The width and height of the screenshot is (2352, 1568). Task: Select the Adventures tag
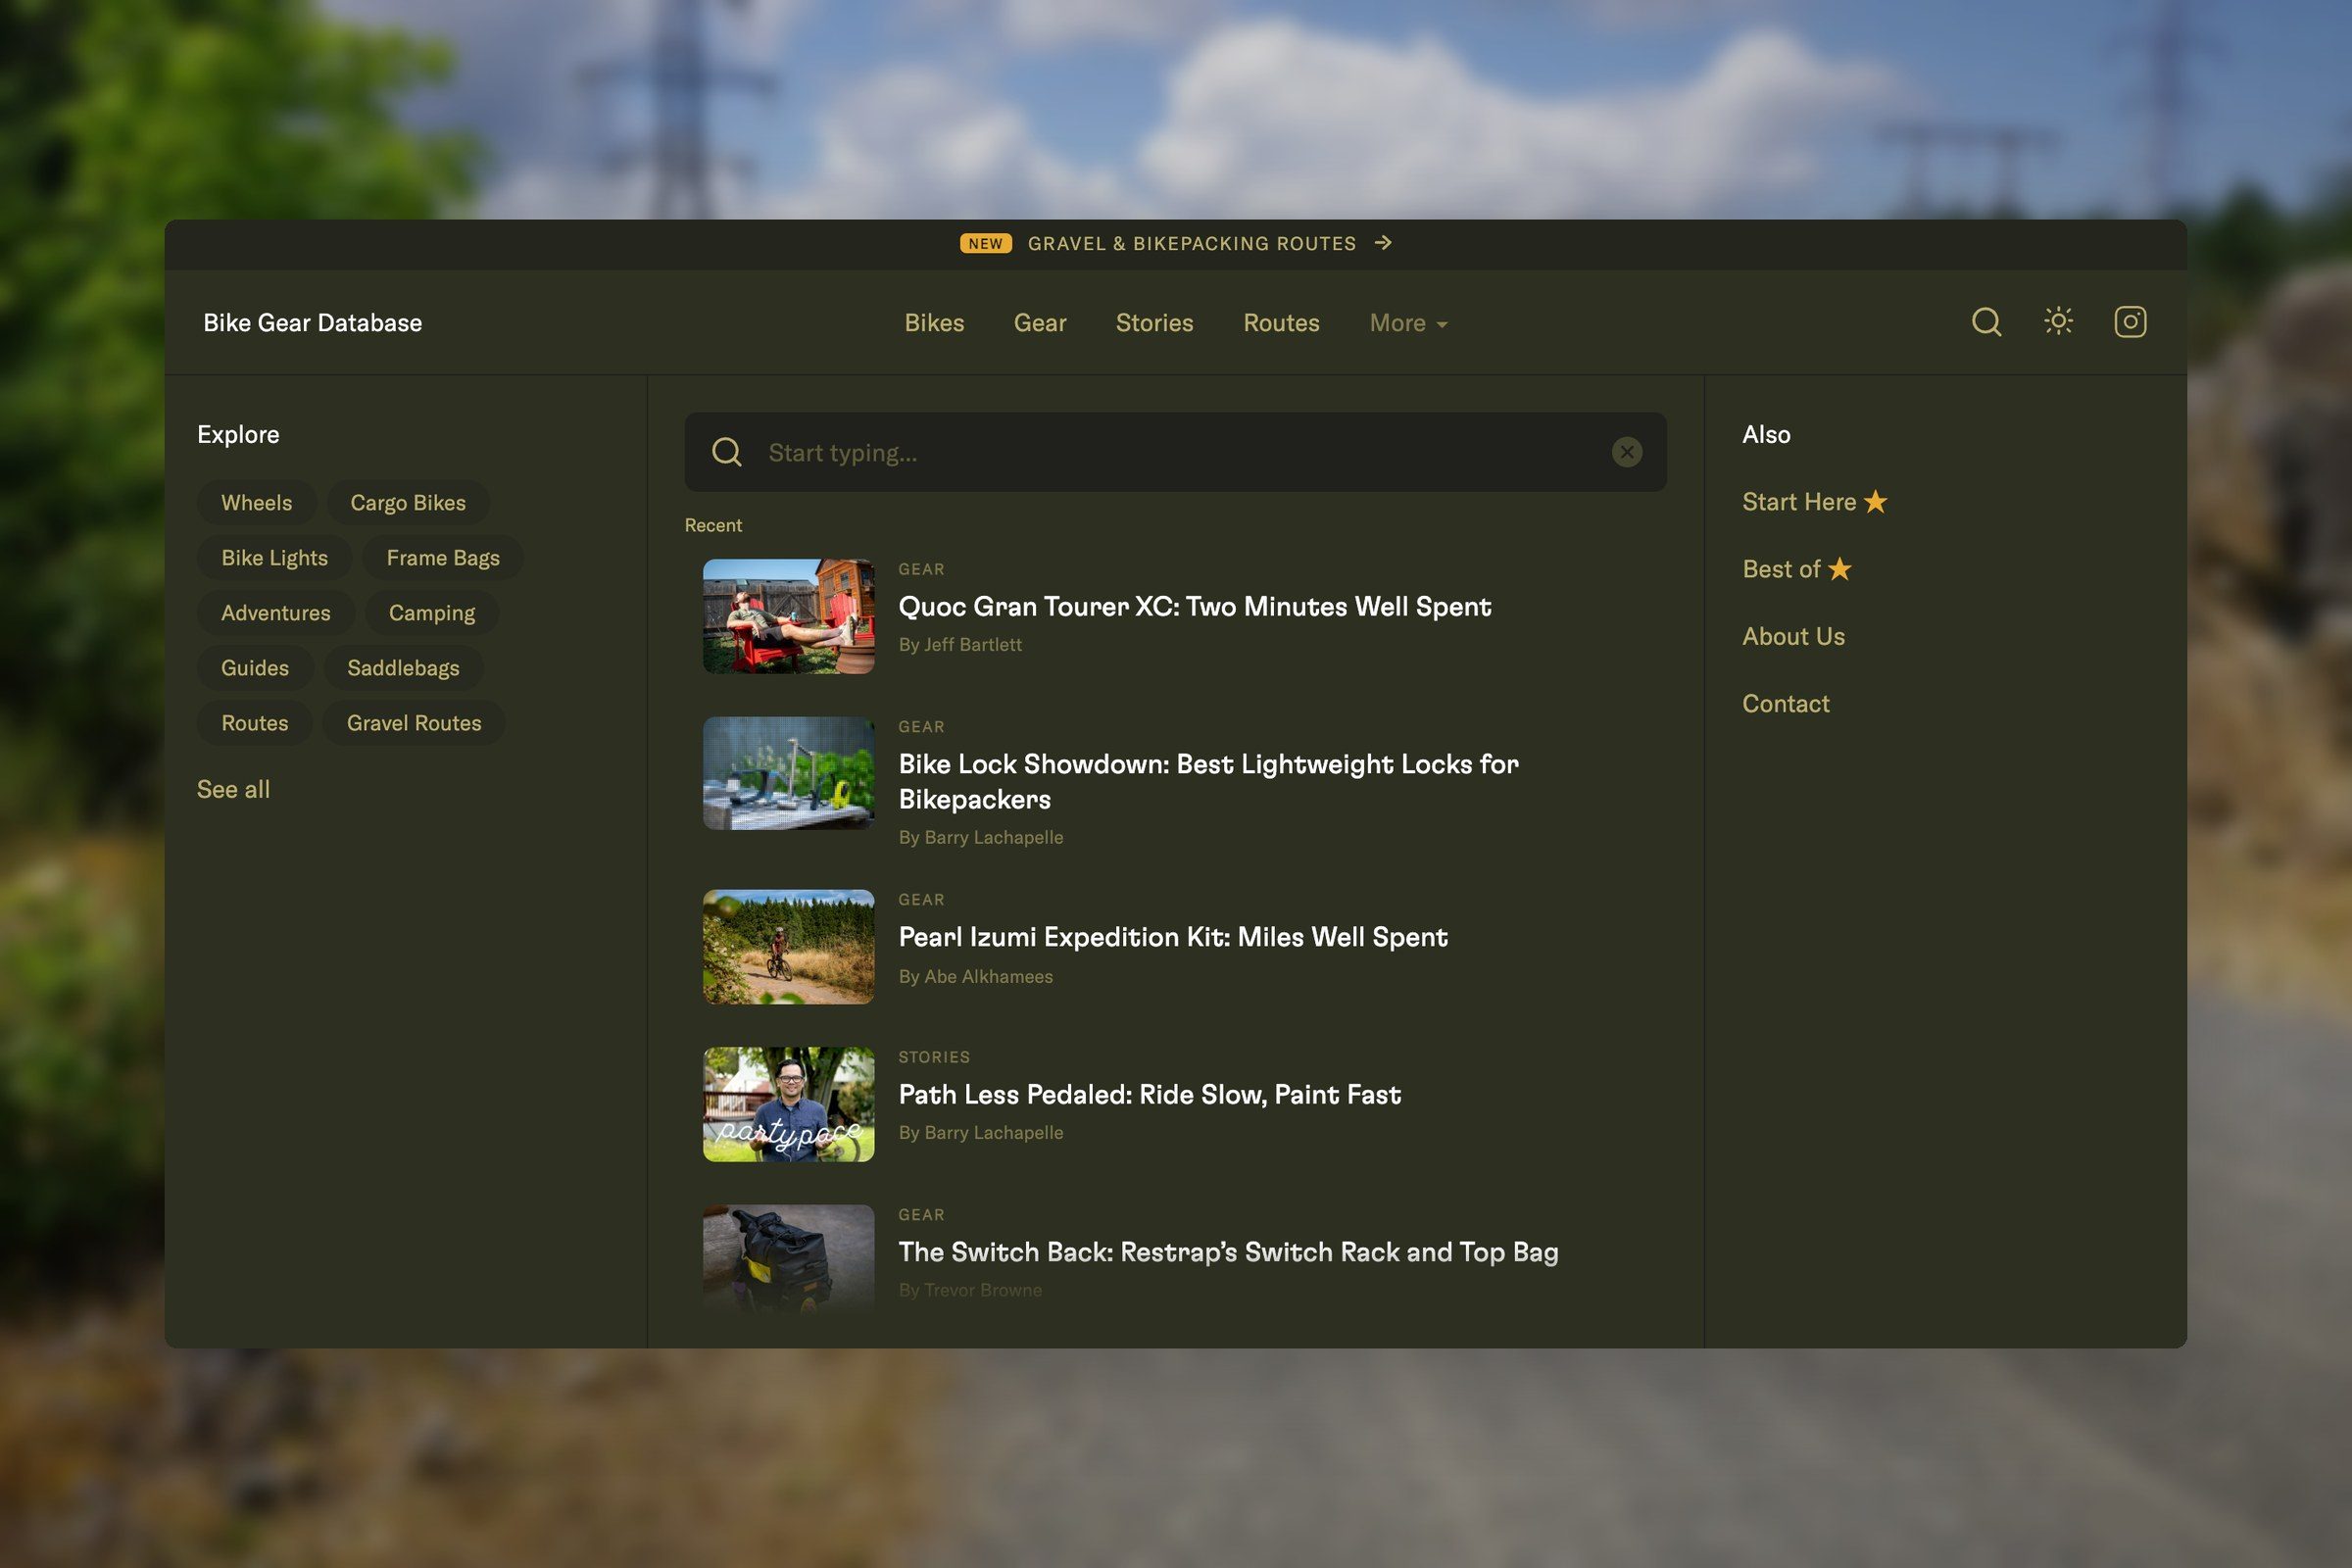276,612
